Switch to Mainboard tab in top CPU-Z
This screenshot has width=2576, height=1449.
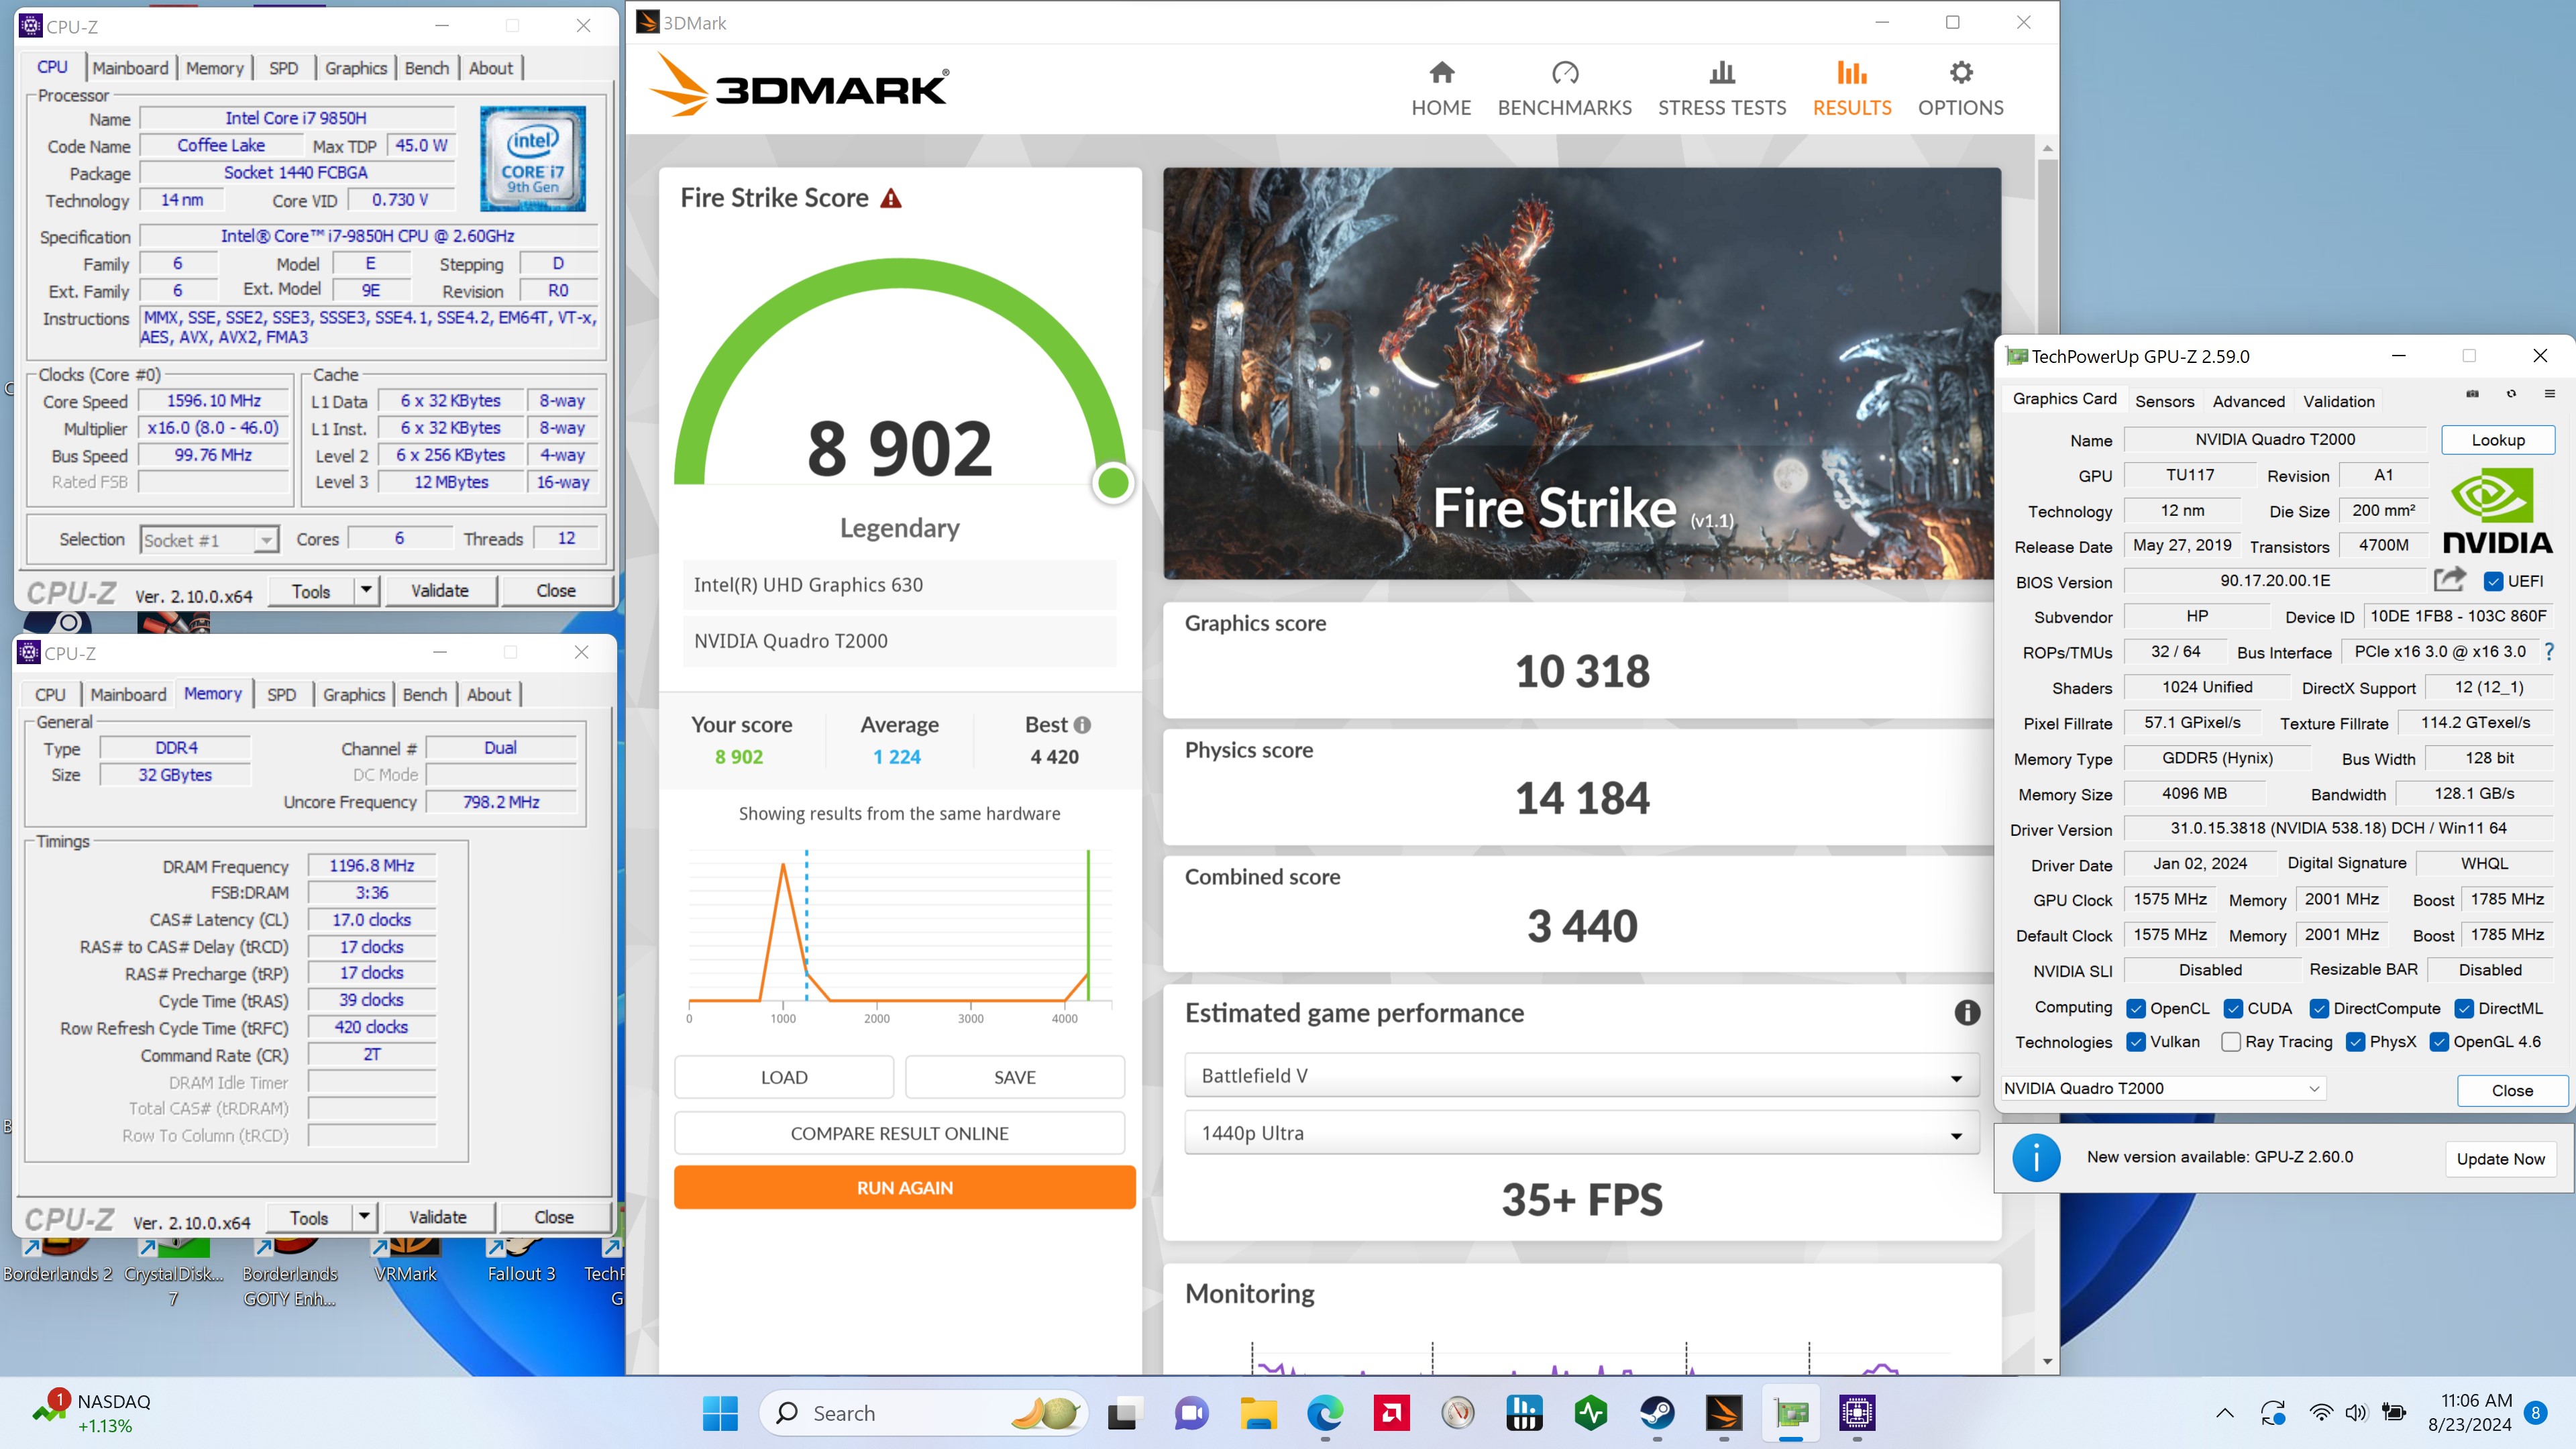tap(130, 68)
